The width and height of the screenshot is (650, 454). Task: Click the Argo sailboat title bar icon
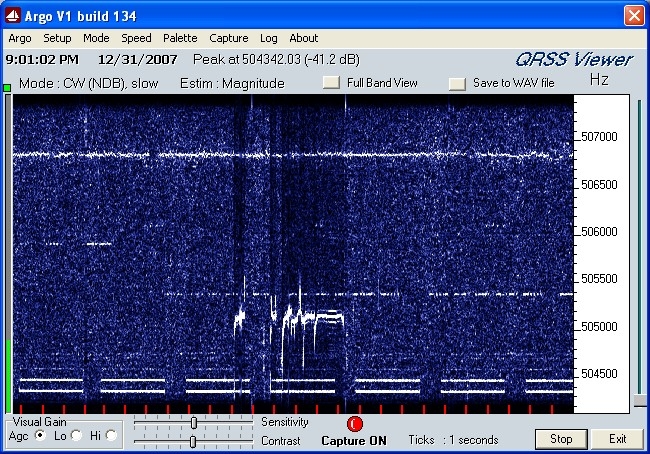click(13, 16)
